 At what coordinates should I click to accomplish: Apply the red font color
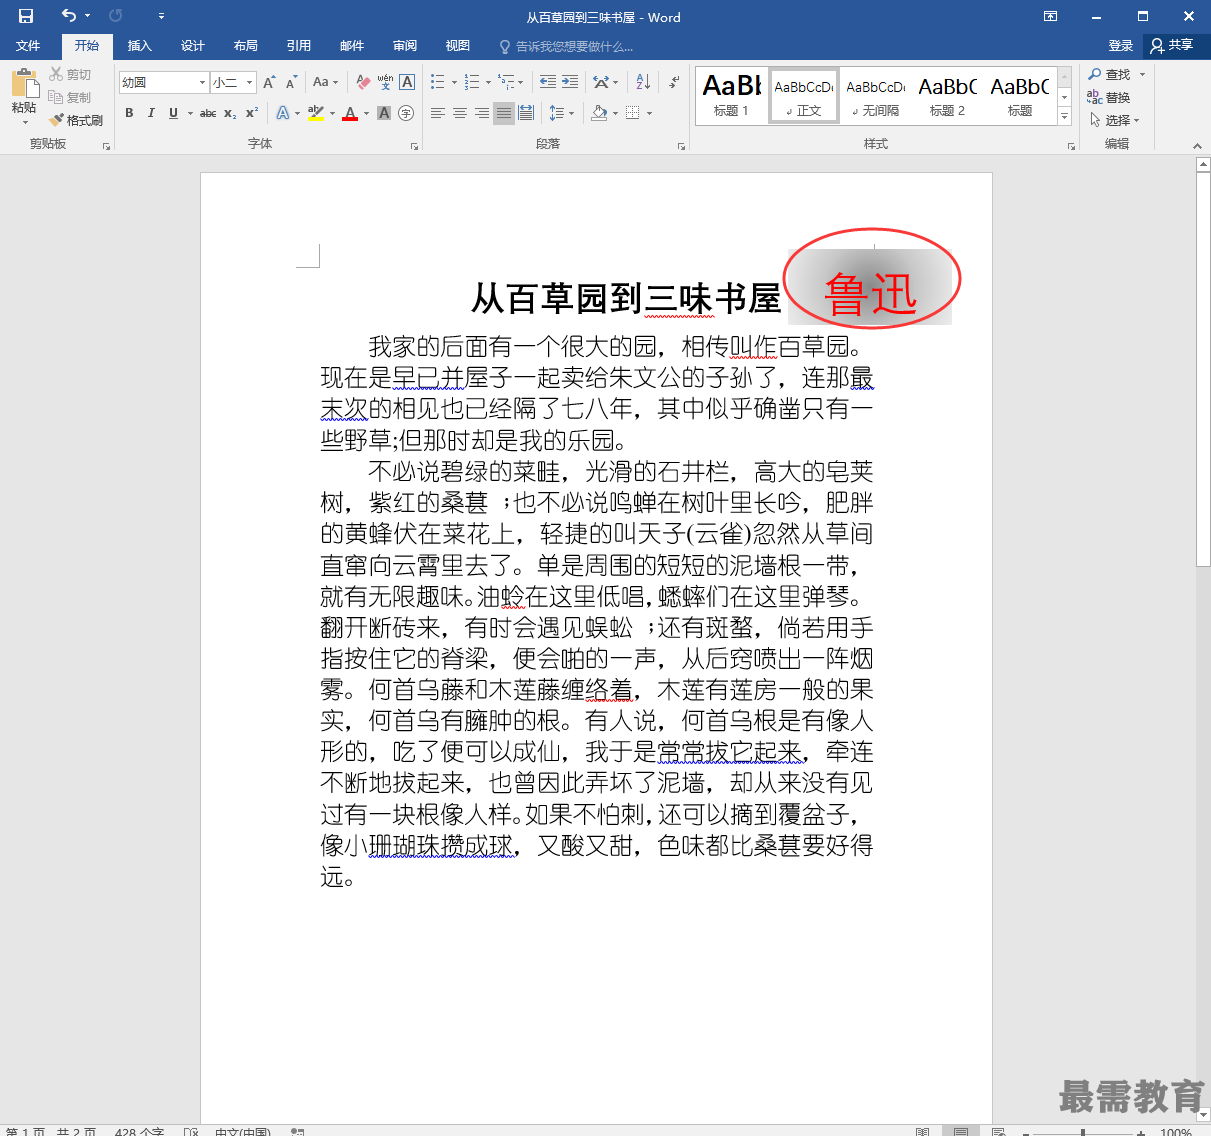[x=350, y=113]
